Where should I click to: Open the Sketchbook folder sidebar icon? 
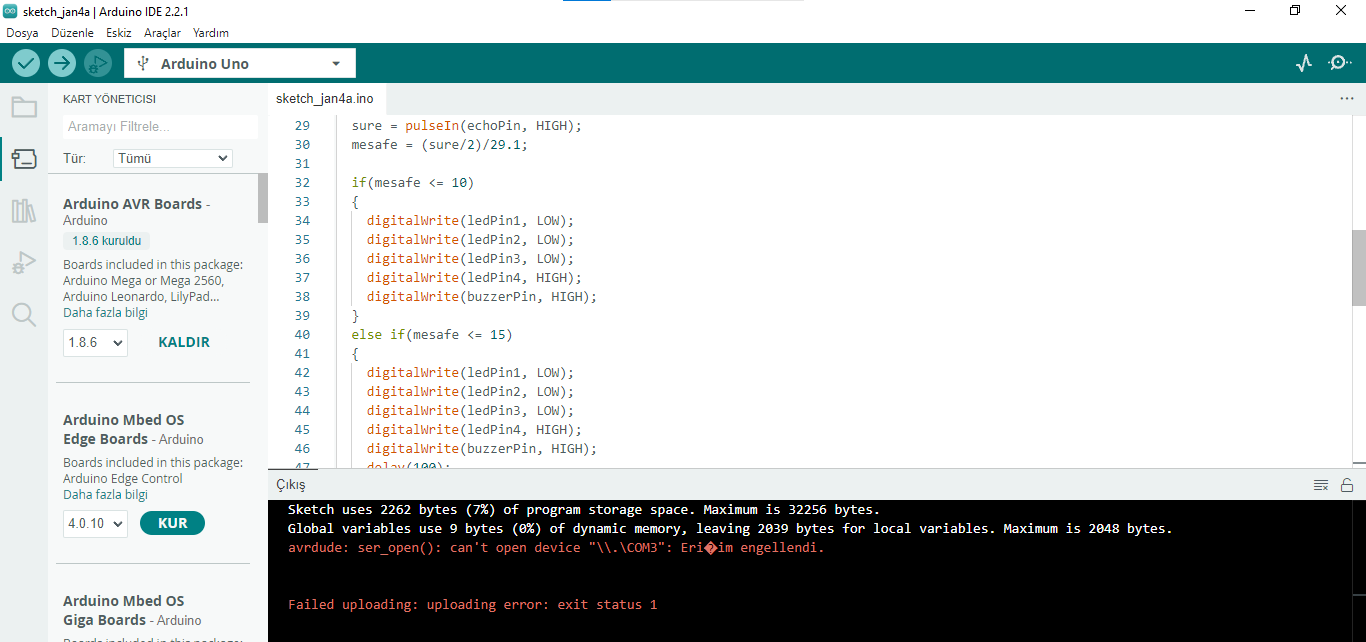[24, 107]
